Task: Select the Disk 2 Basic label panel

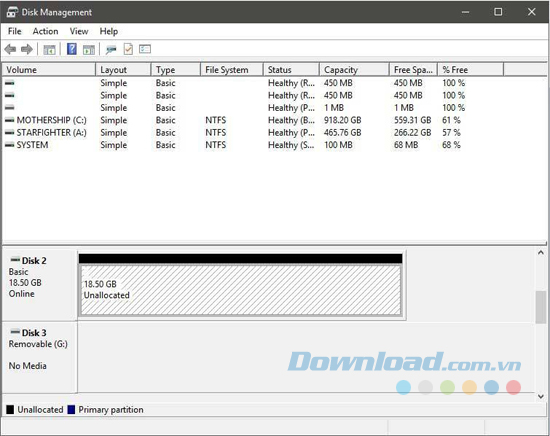Action: pos(39,284)
